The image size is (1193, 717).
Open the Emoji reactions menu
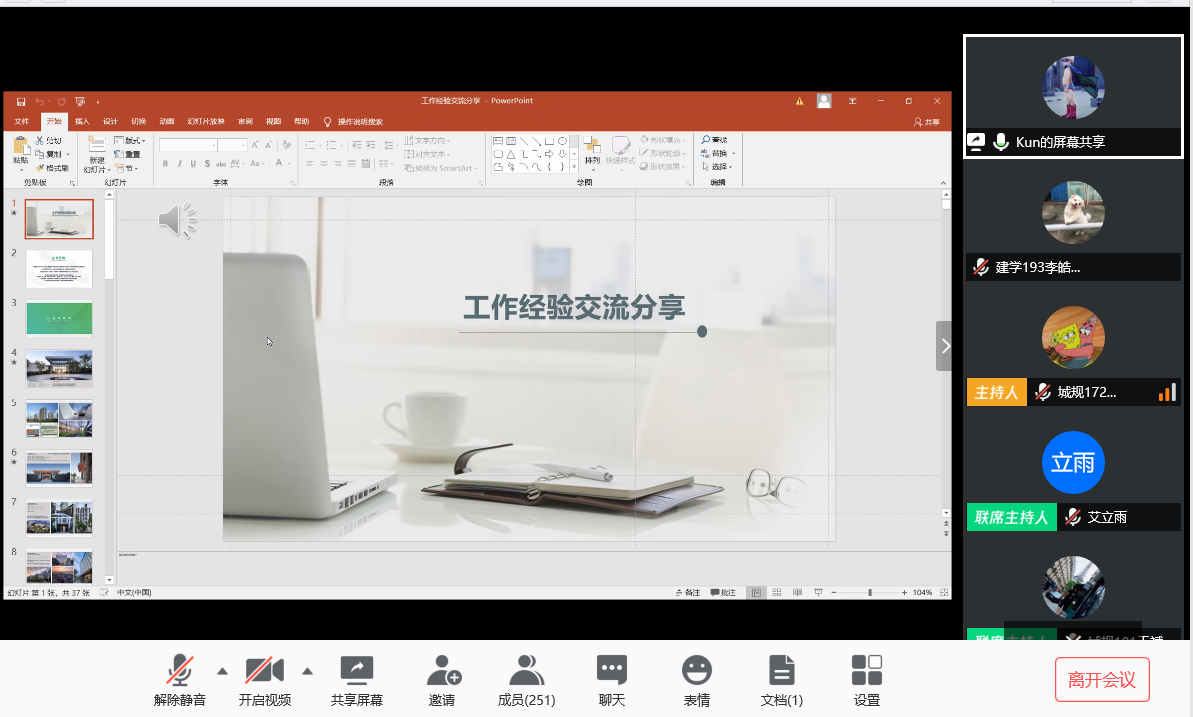tap(696, 680)
